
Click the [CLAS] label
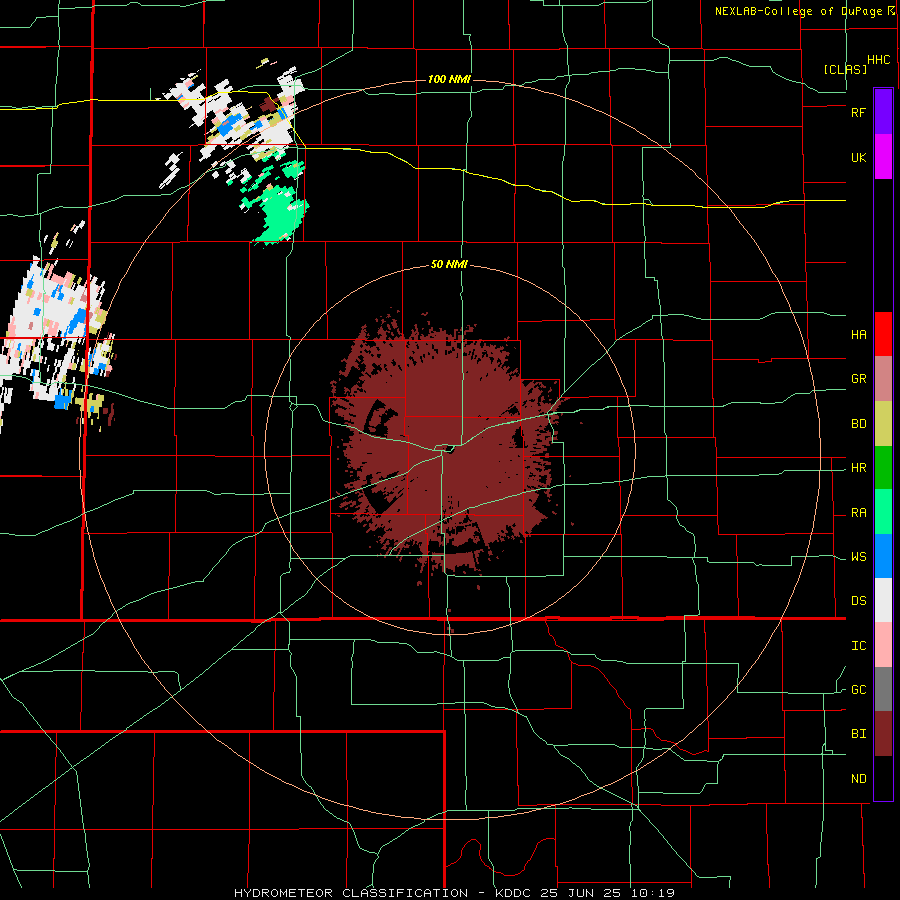coord(845,69)
